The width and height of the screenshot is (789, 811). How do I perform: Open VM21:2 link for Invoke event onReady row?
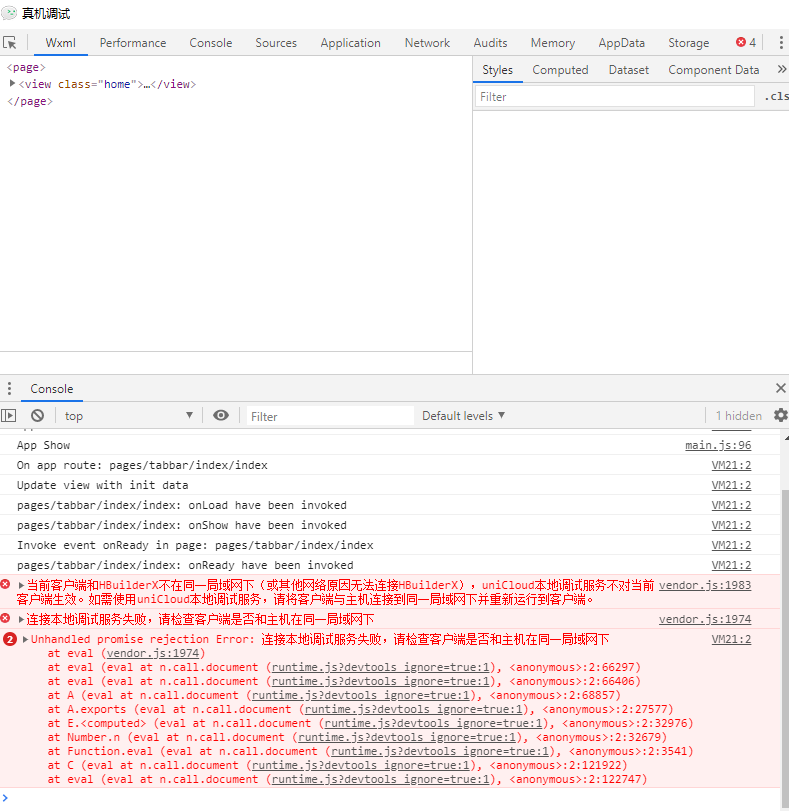[731, 545]
